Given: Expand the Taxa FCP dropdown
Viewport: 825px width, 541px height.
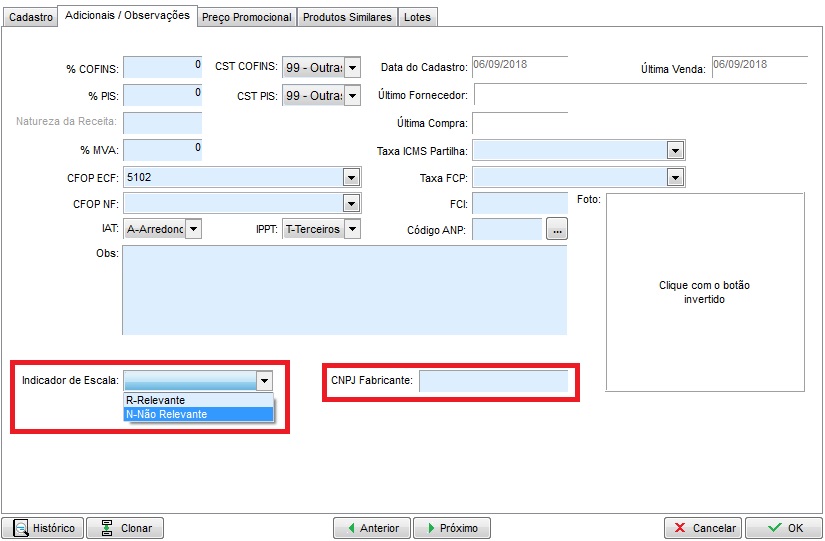Looking at the screenshot, I should 676,177.
